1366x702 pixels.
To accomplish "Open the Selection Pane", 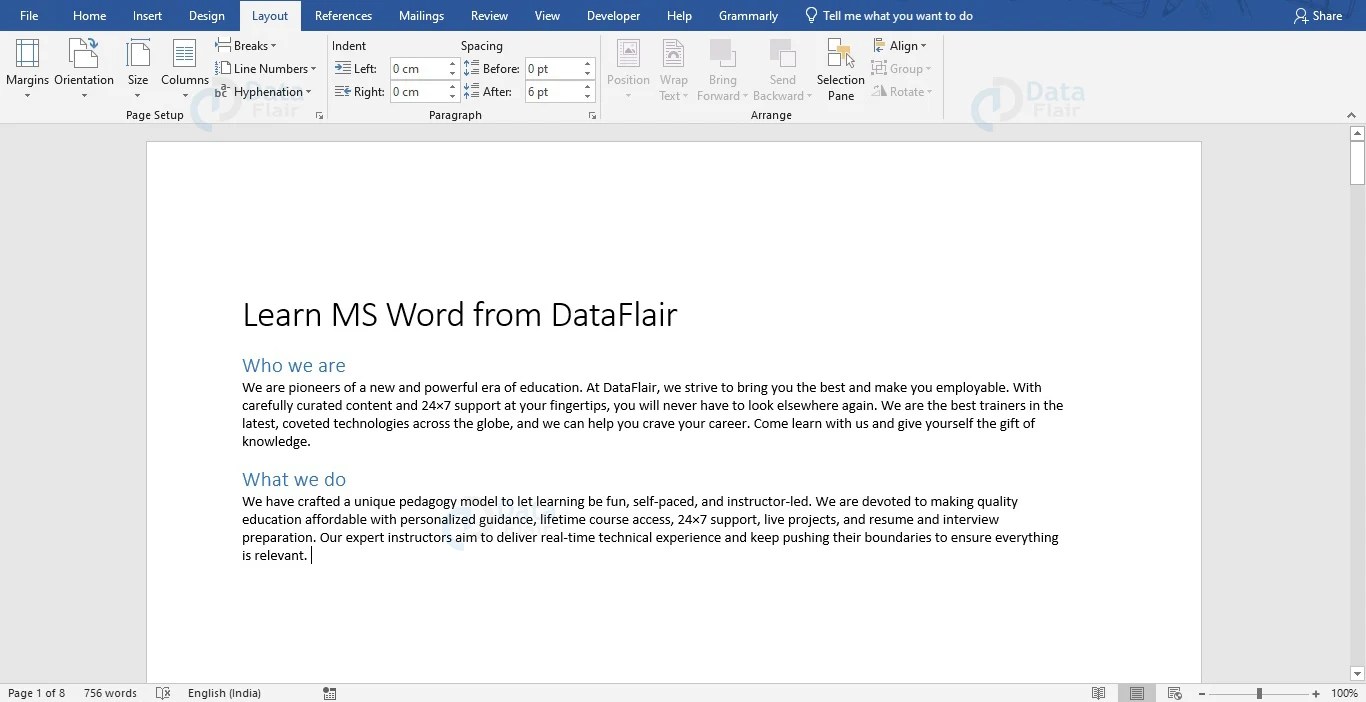I will (840, 68).
